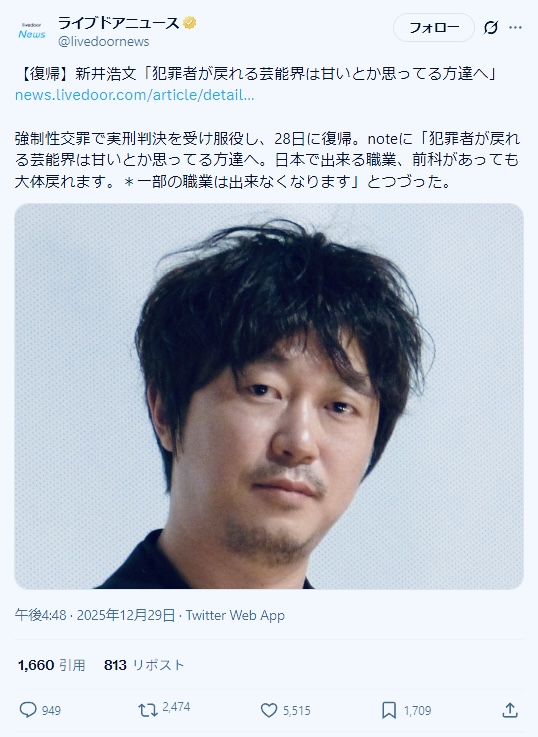
Task: Click the Grok slash-circle icon
Action: (491, 28)
